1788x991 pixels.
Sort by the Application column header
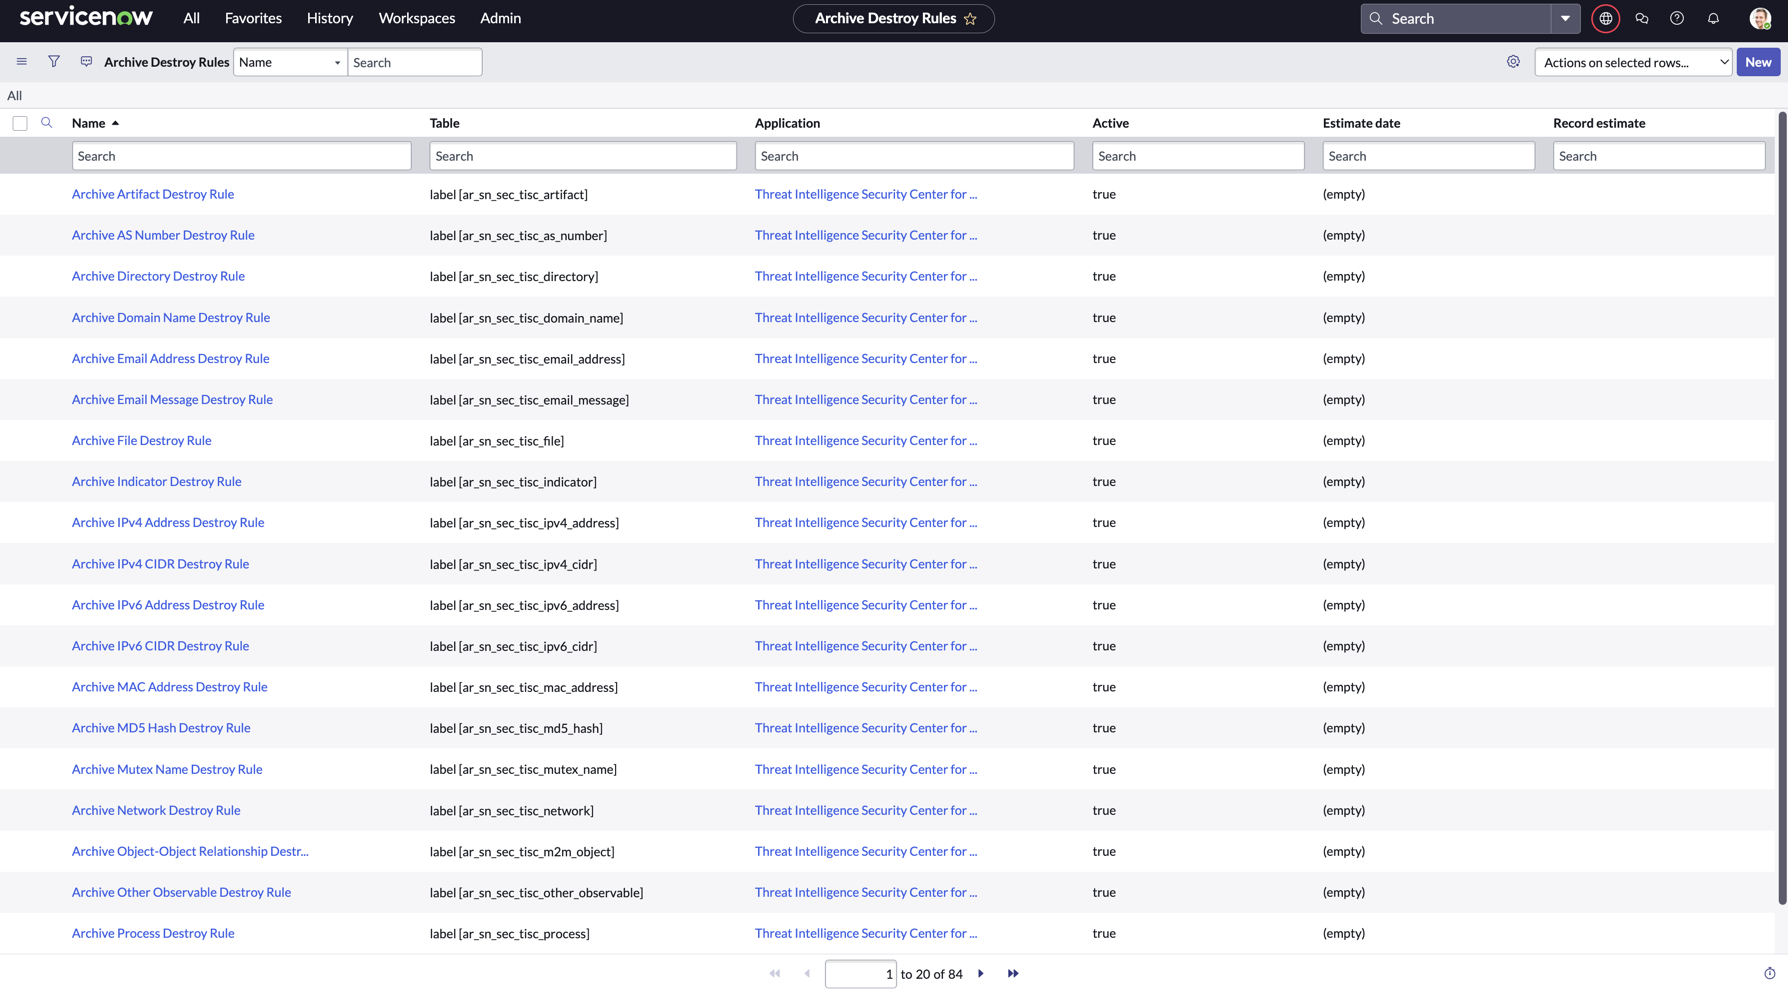coord(787,123)
